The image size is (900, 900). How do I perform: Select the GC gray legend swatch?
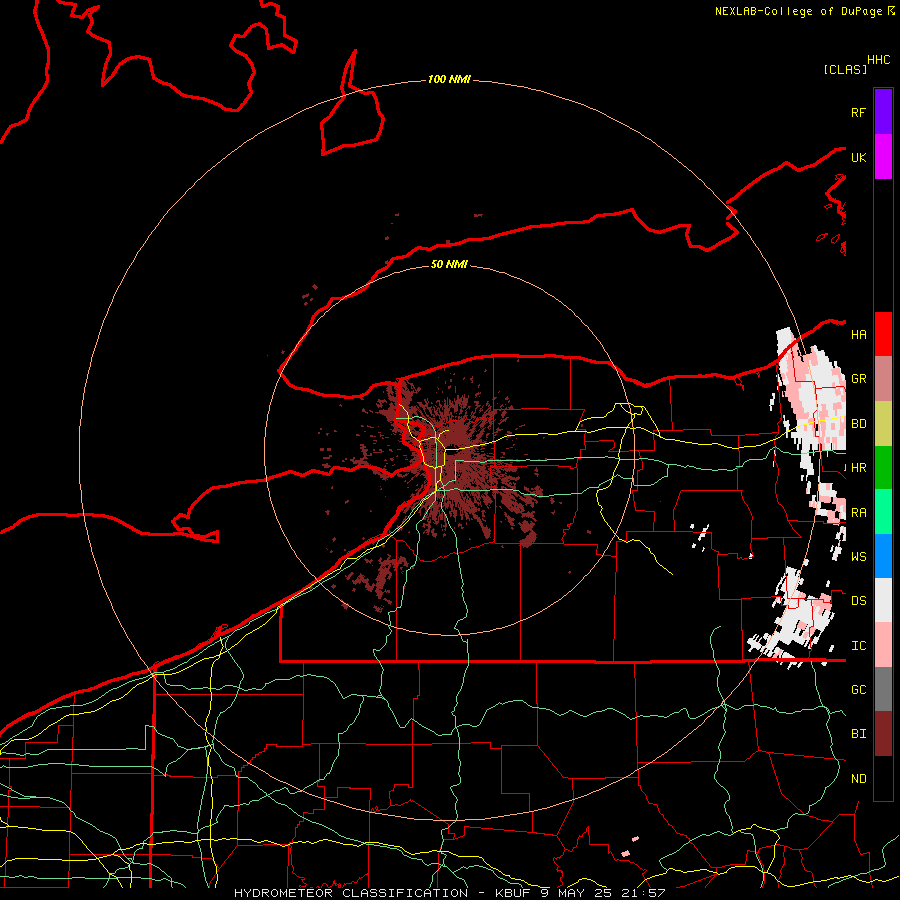[883, 689]
